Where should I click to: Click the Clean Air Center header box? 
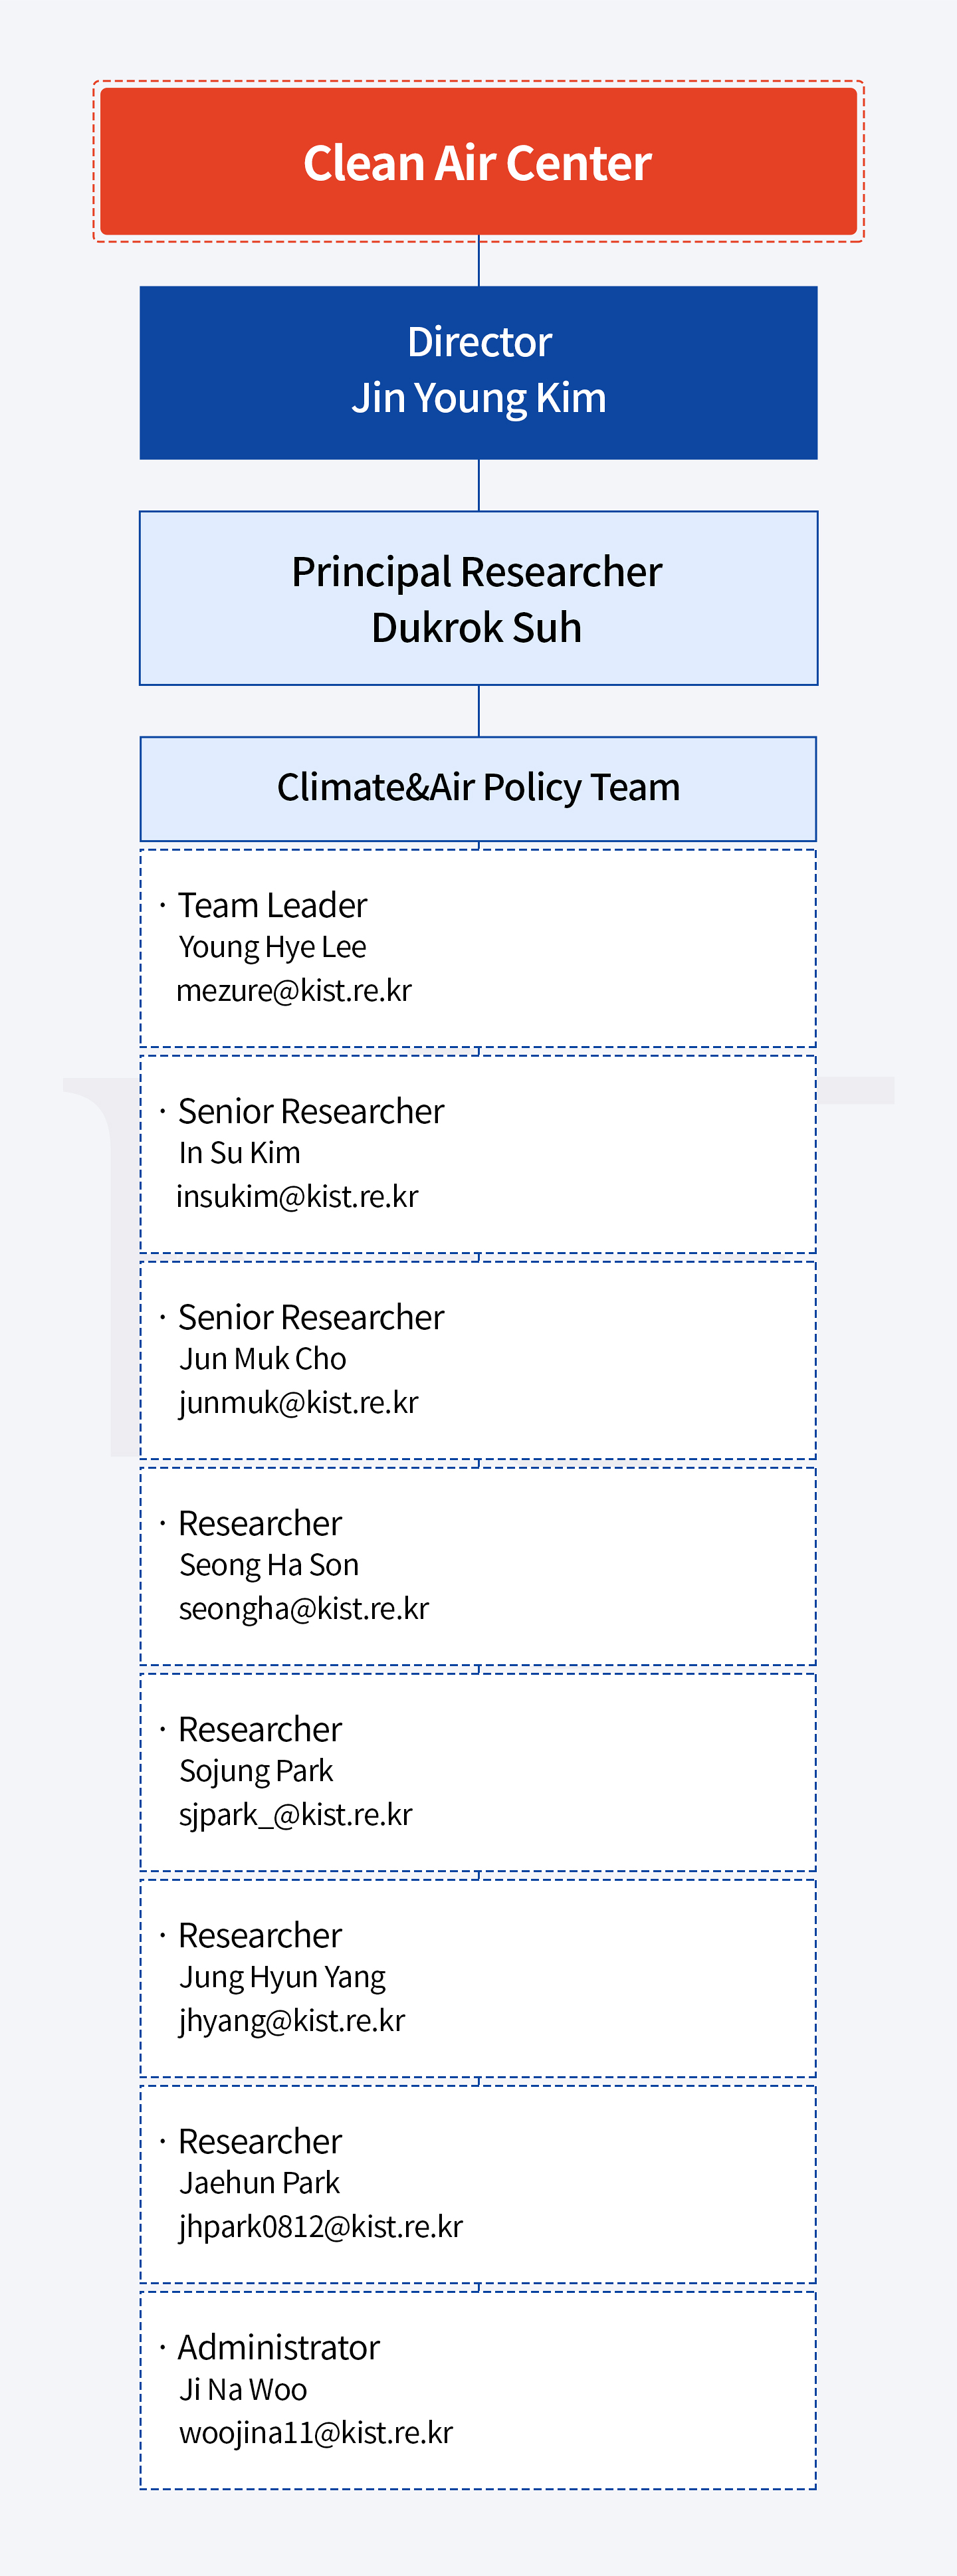(x=478, y=162)
